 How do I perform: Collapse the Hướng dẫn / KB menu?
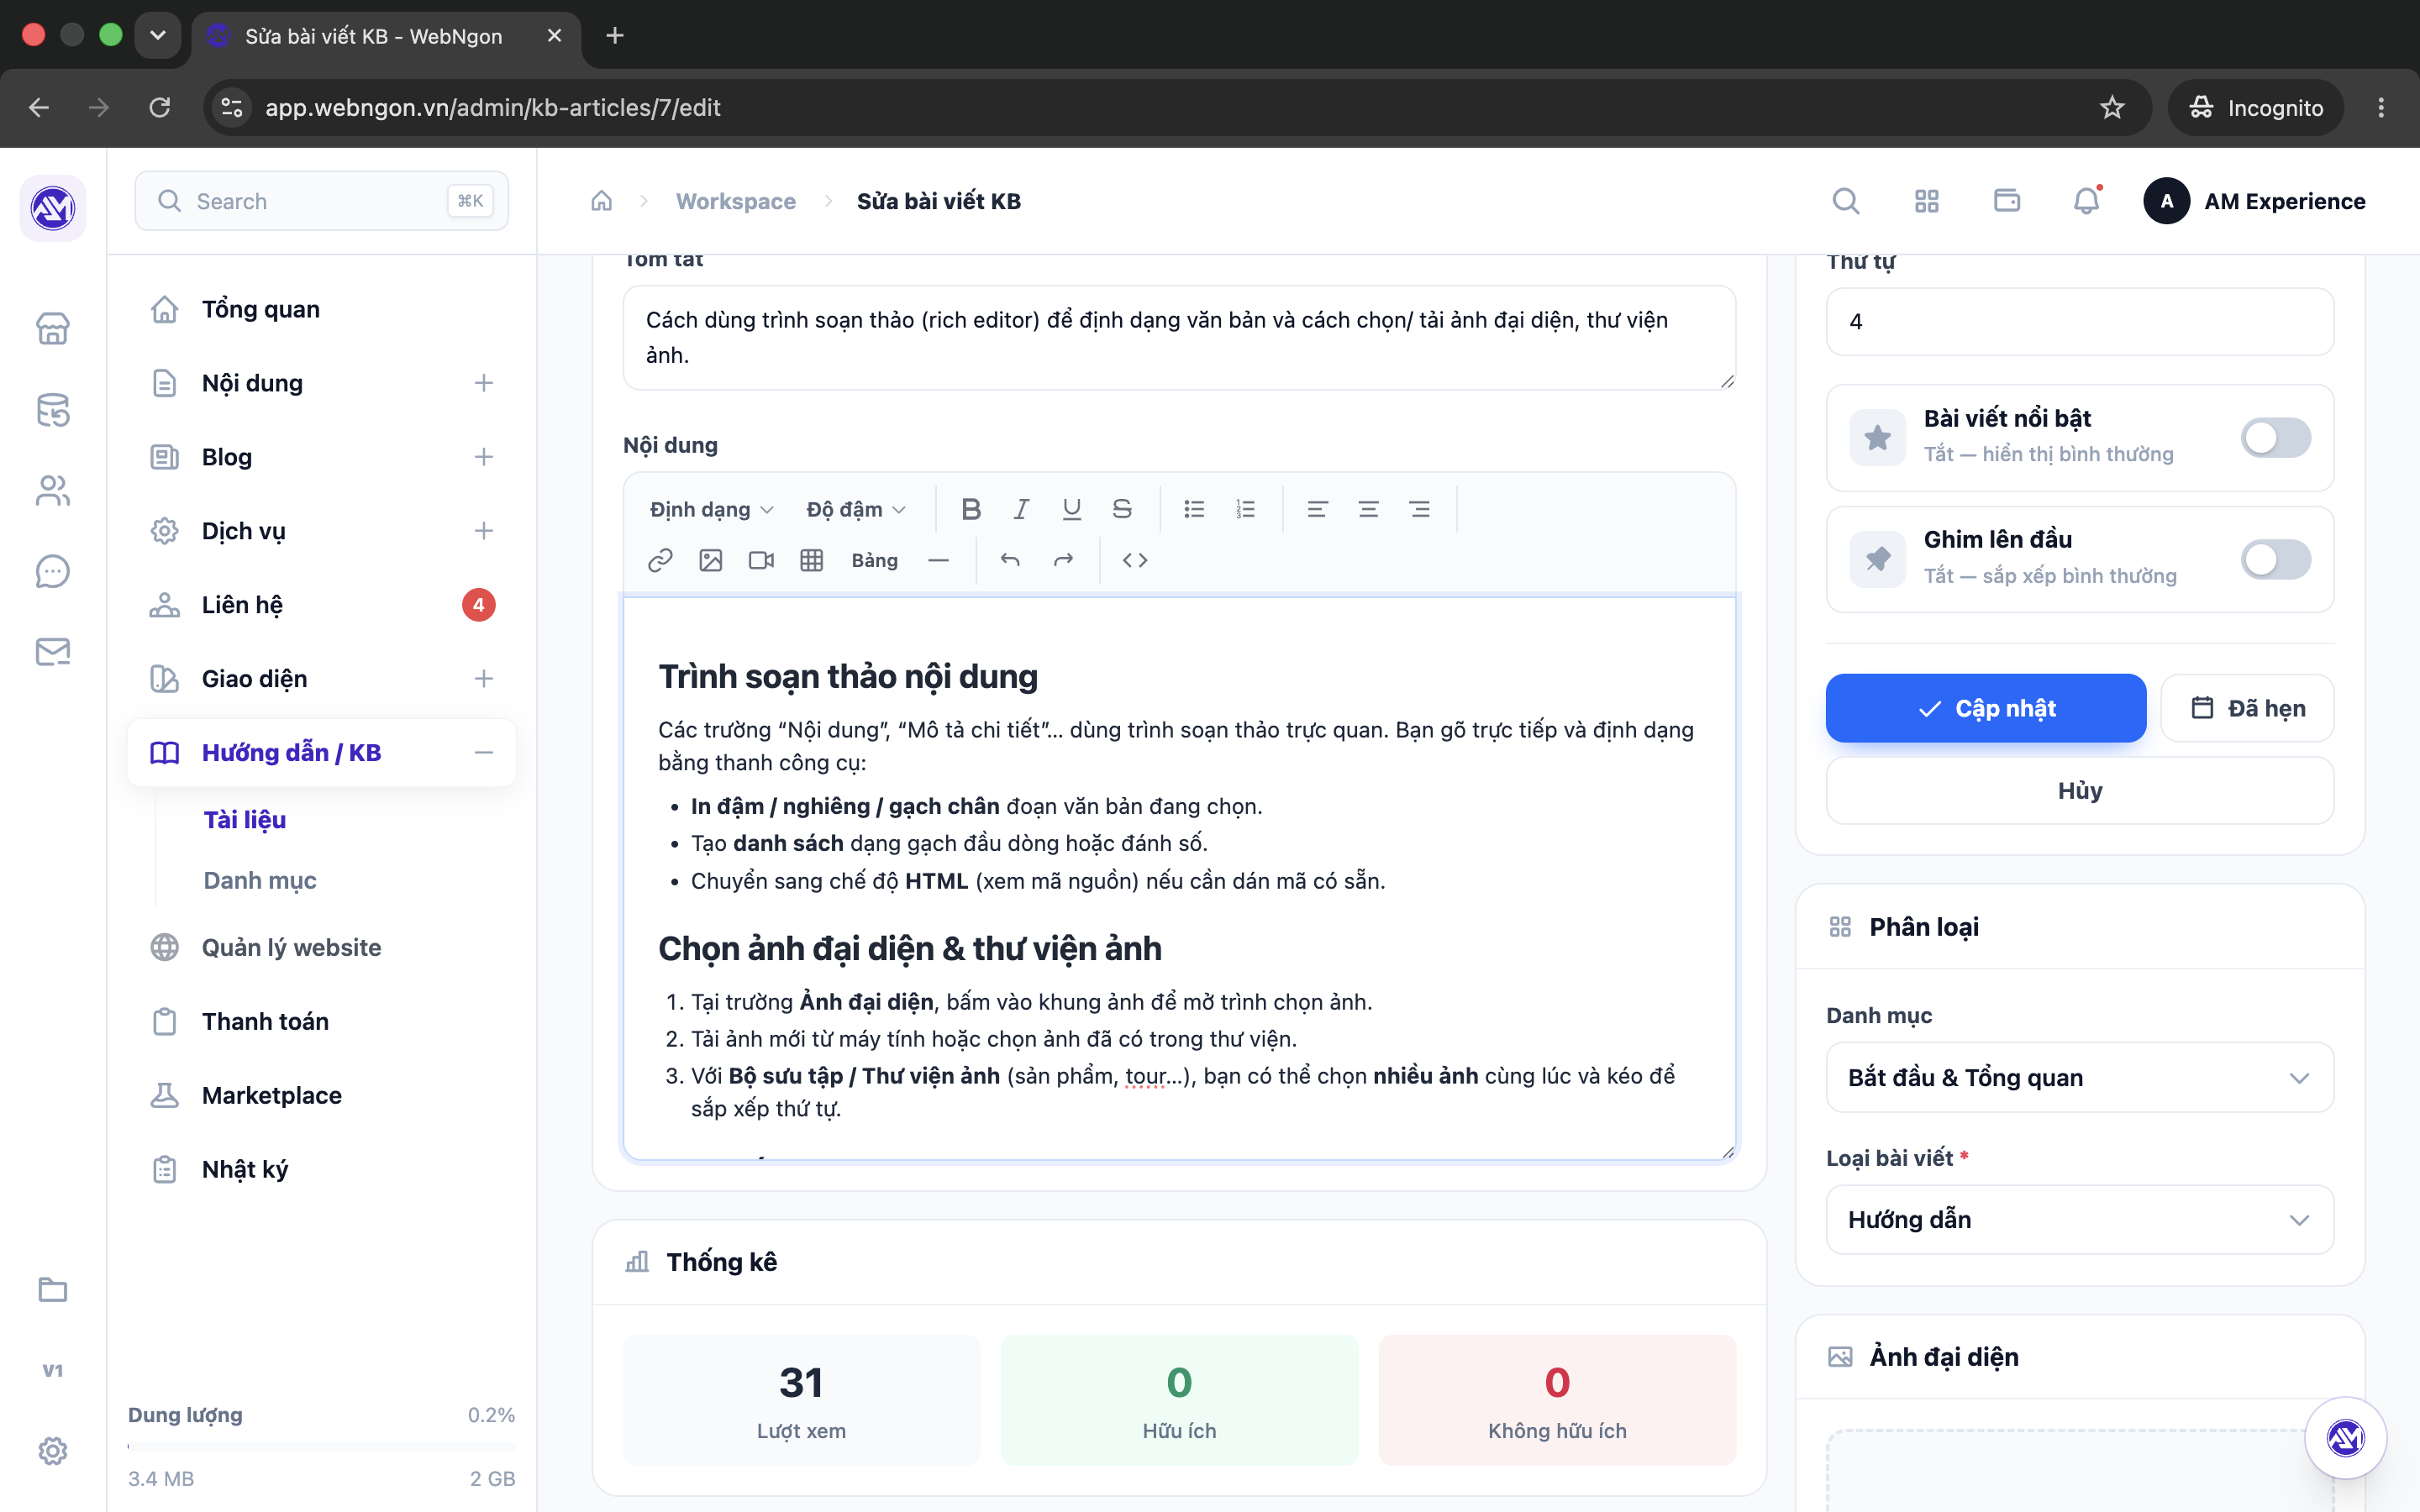click(x=484, y=752)
